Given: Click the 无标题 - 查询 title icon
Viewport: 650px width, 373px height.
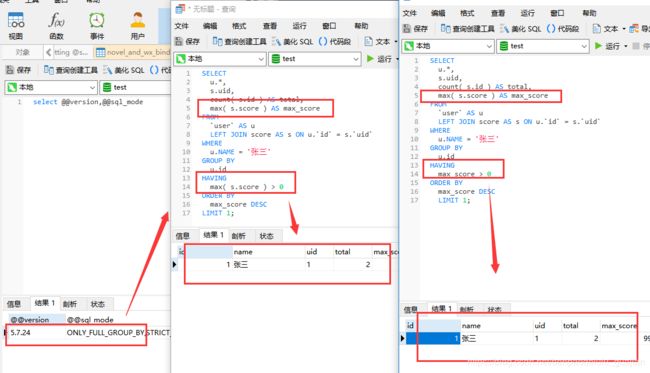Looking at the screenshot, I should (x=180, y=9).
